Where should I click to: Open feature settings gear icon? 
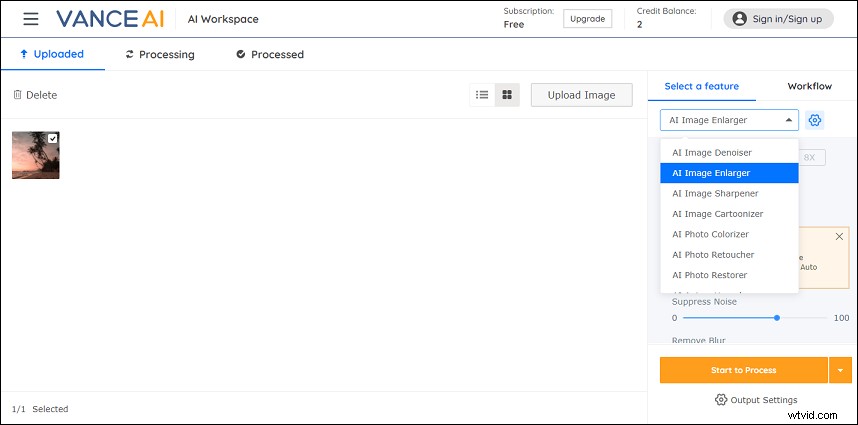click(815, 120)
